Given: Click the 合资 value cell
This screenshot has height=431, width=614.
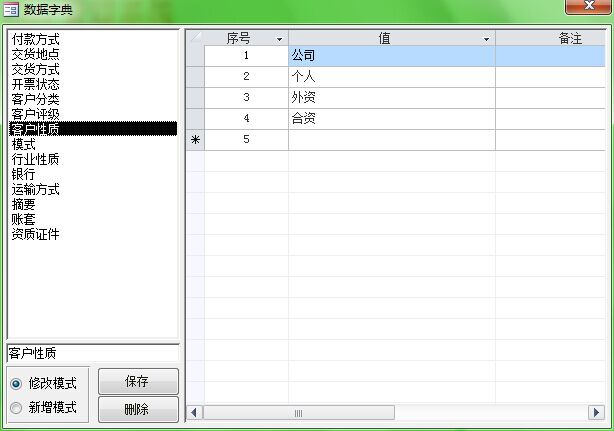Looking at the screenshot, I should [392, 119].
